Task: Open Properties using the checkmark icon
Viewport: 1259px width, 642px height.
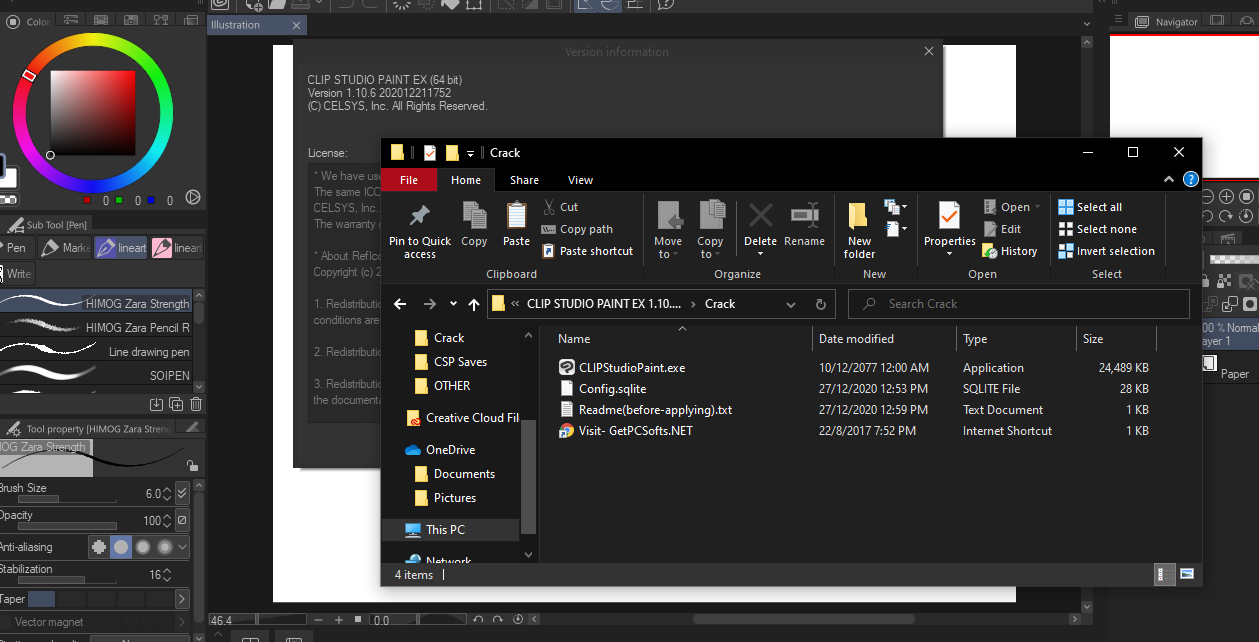Action: (x=949, y=215)
